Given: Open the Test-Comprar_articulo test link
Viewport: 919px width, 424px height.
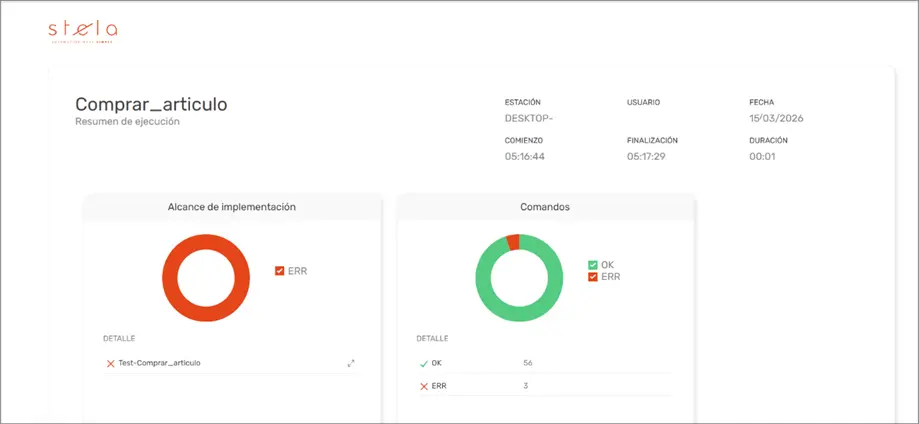Looking at the screenshot, I should coord(160,363).
